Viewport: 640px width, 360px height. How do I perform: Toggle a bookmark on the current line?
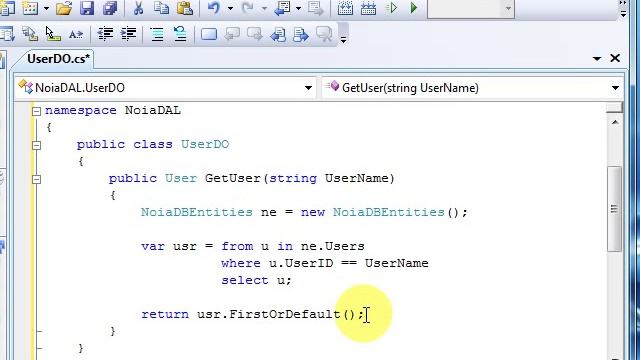click(209, 34)
